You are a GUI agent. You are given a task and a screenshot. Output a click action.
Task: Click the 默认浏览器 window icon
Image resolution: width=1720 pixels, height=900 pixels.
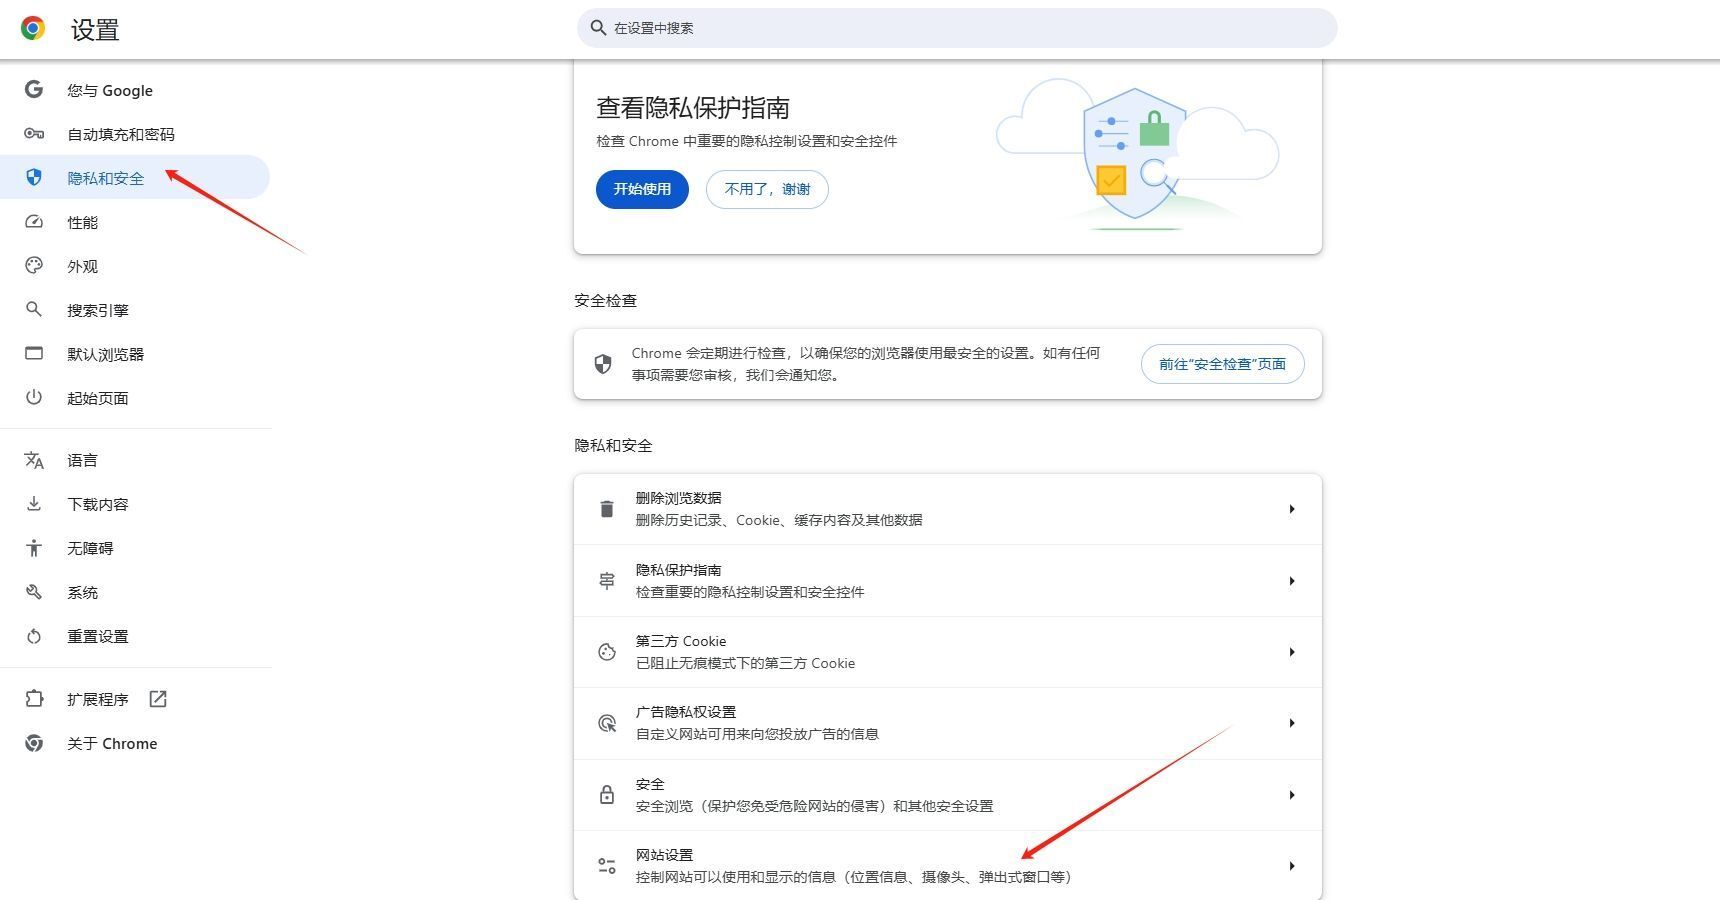click(34, 353)
